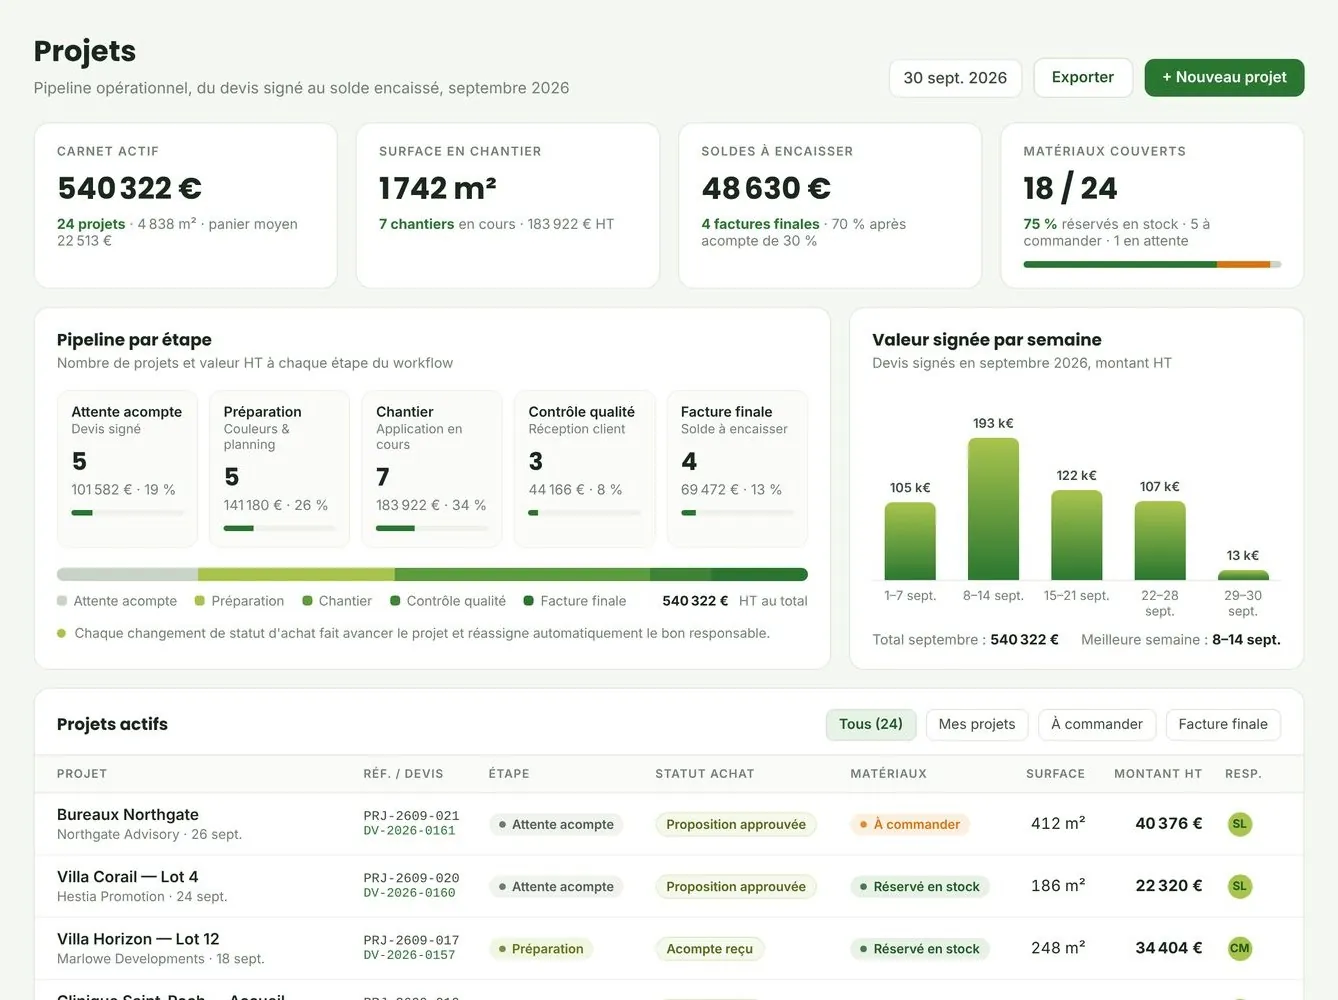The width and height of the screenshot is (1338, 1000).
Task: Click the stacked pipeline progress bar
Action: point(432,575)
